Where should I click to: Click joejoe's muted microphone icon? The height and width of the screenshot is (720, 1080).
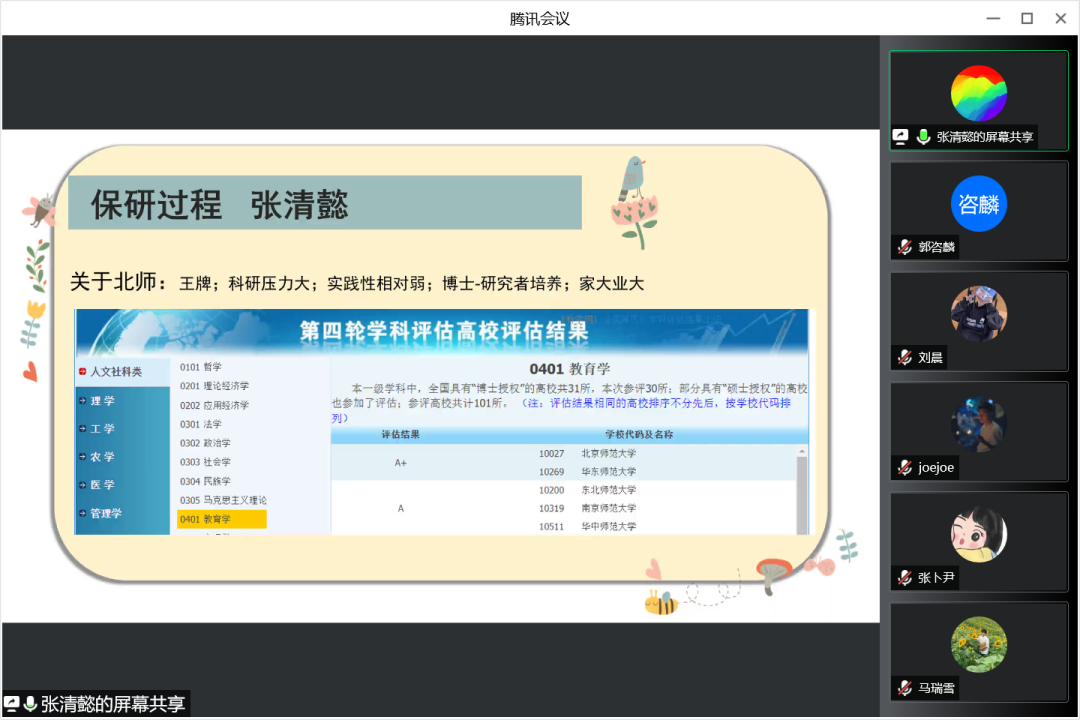[904, 467]
